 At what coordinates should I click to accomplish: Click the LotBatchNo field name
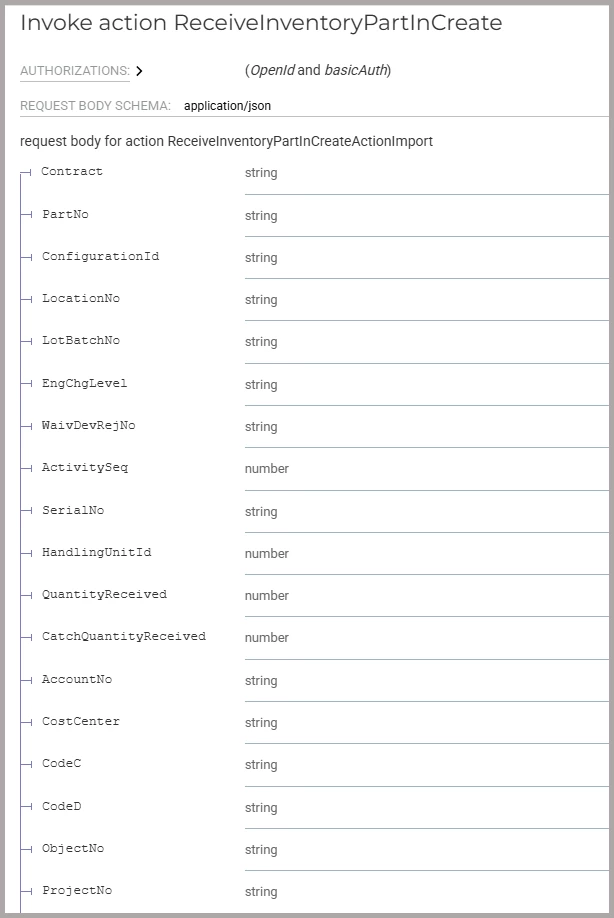tap(80, 341)
